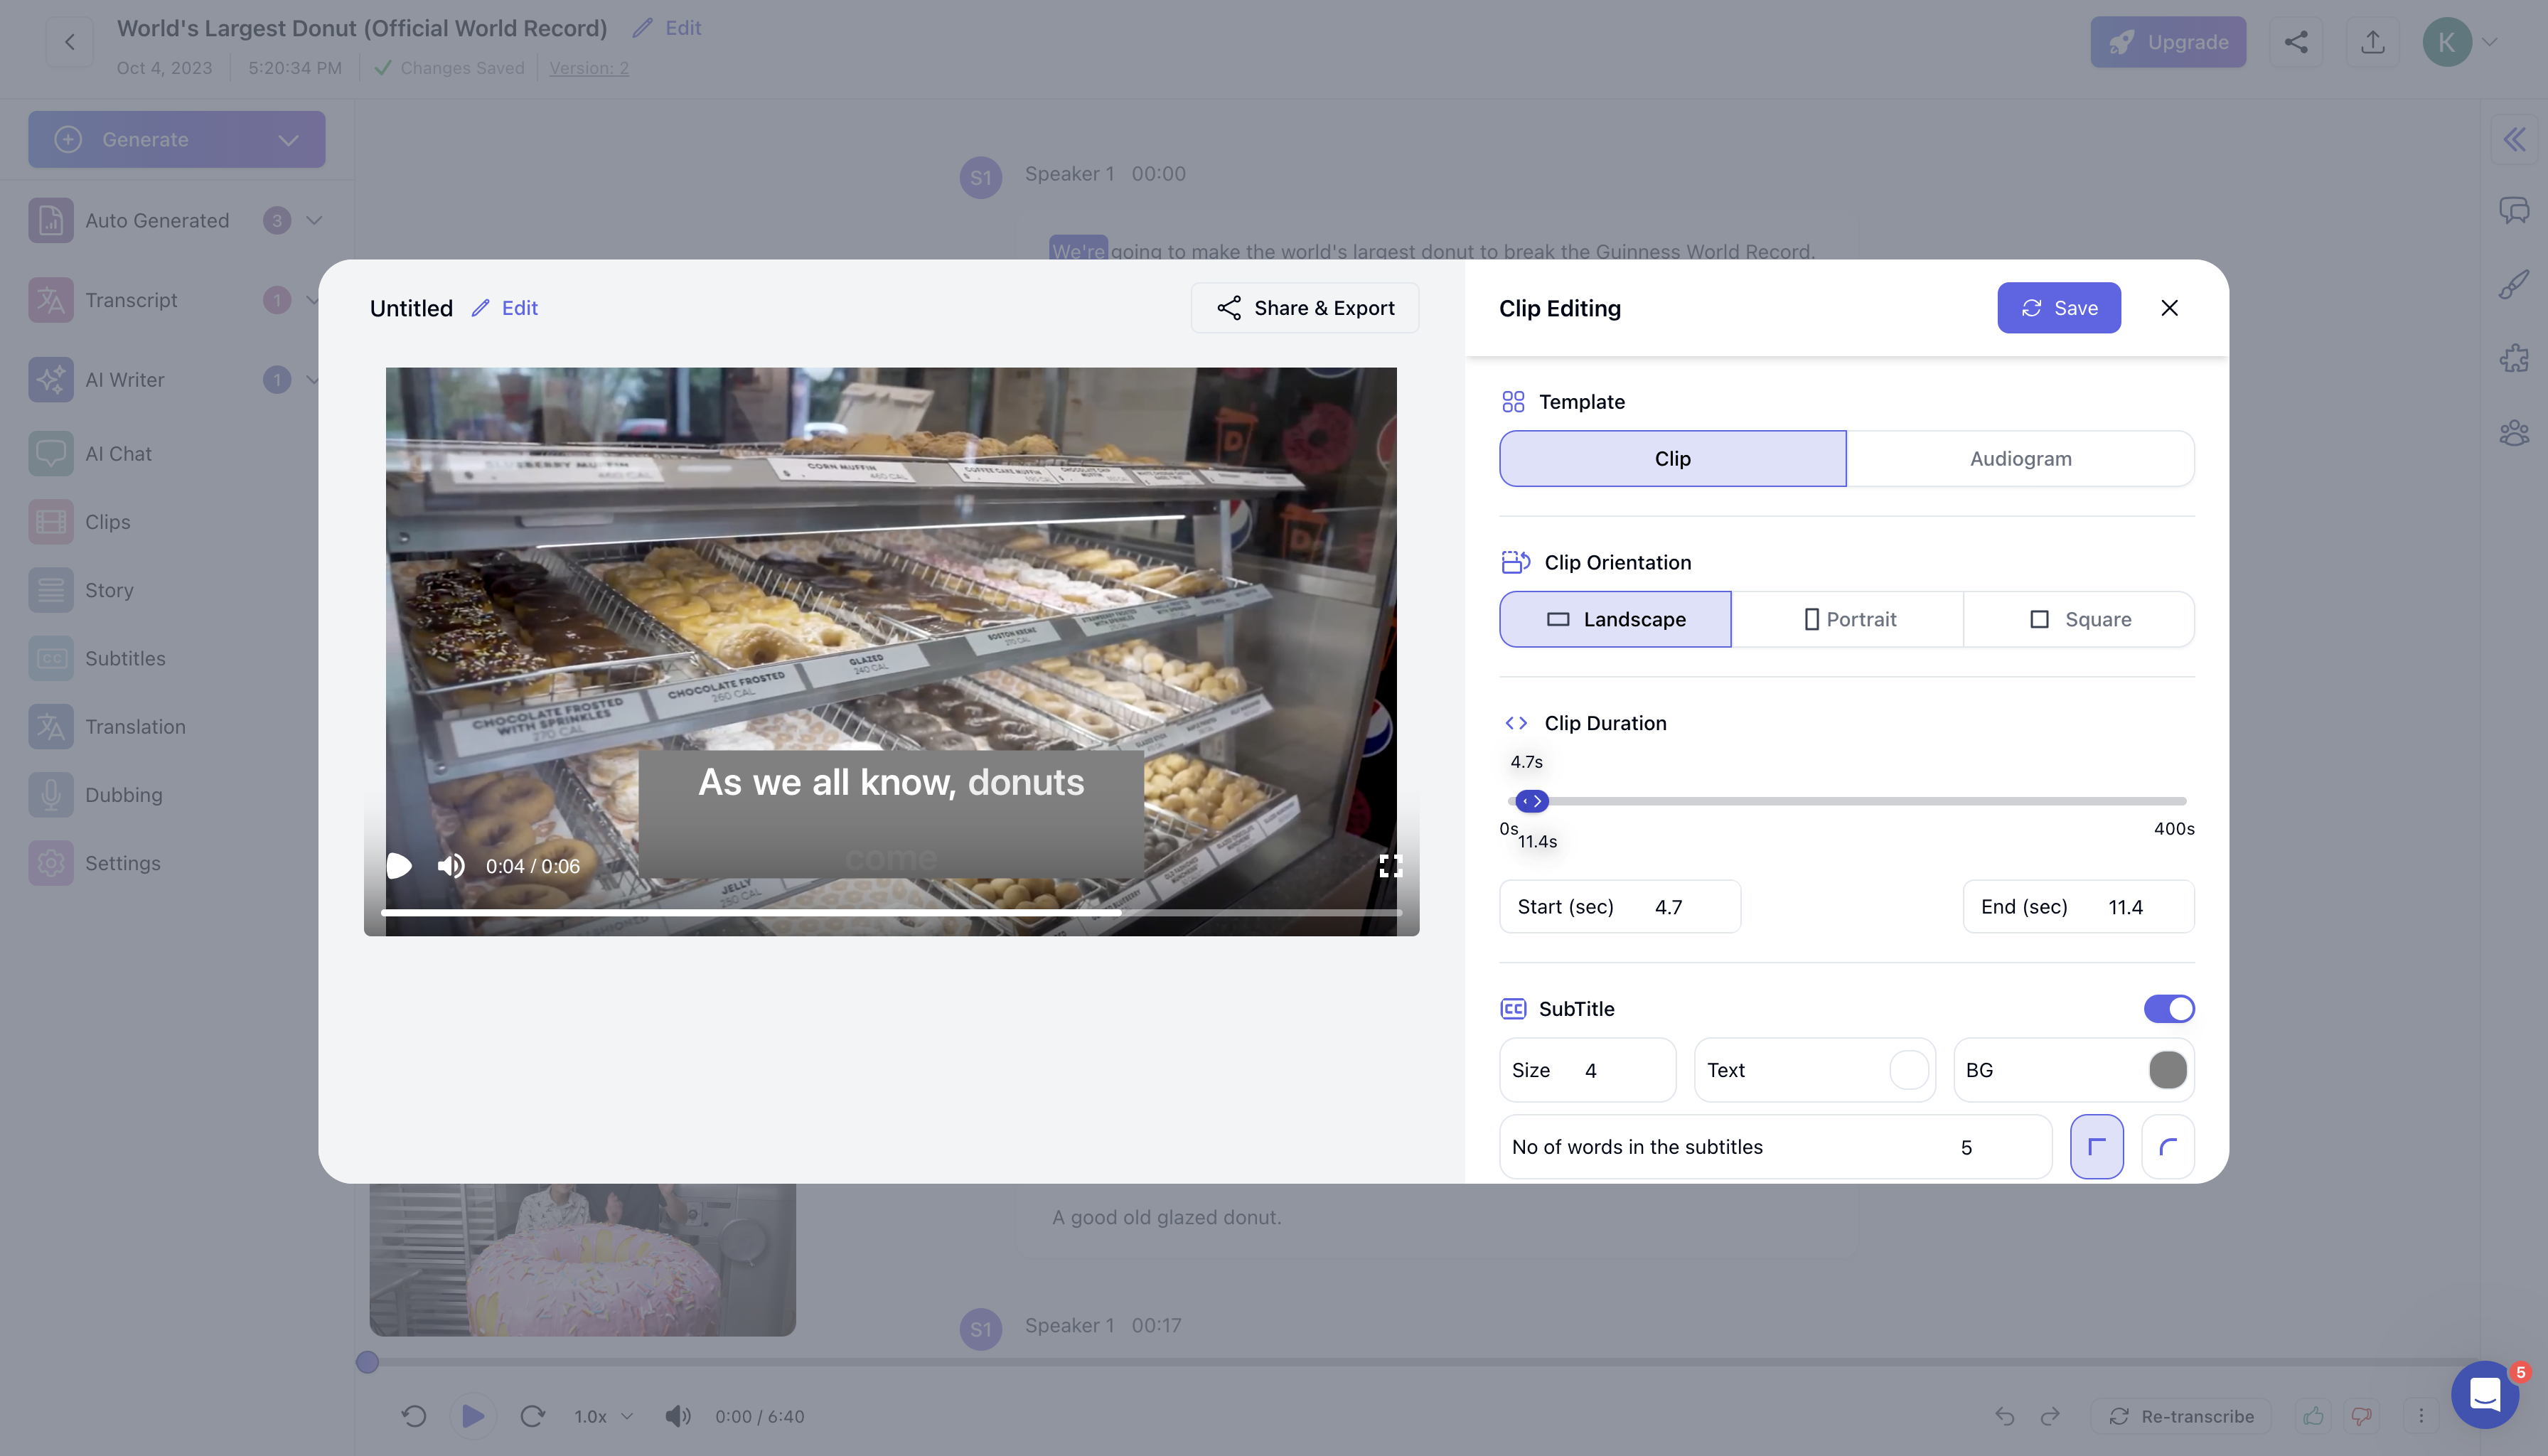Select rounded subtitle corner style
The width and height of the screenshot is (2548, 1456).
coord(2167,1146)
